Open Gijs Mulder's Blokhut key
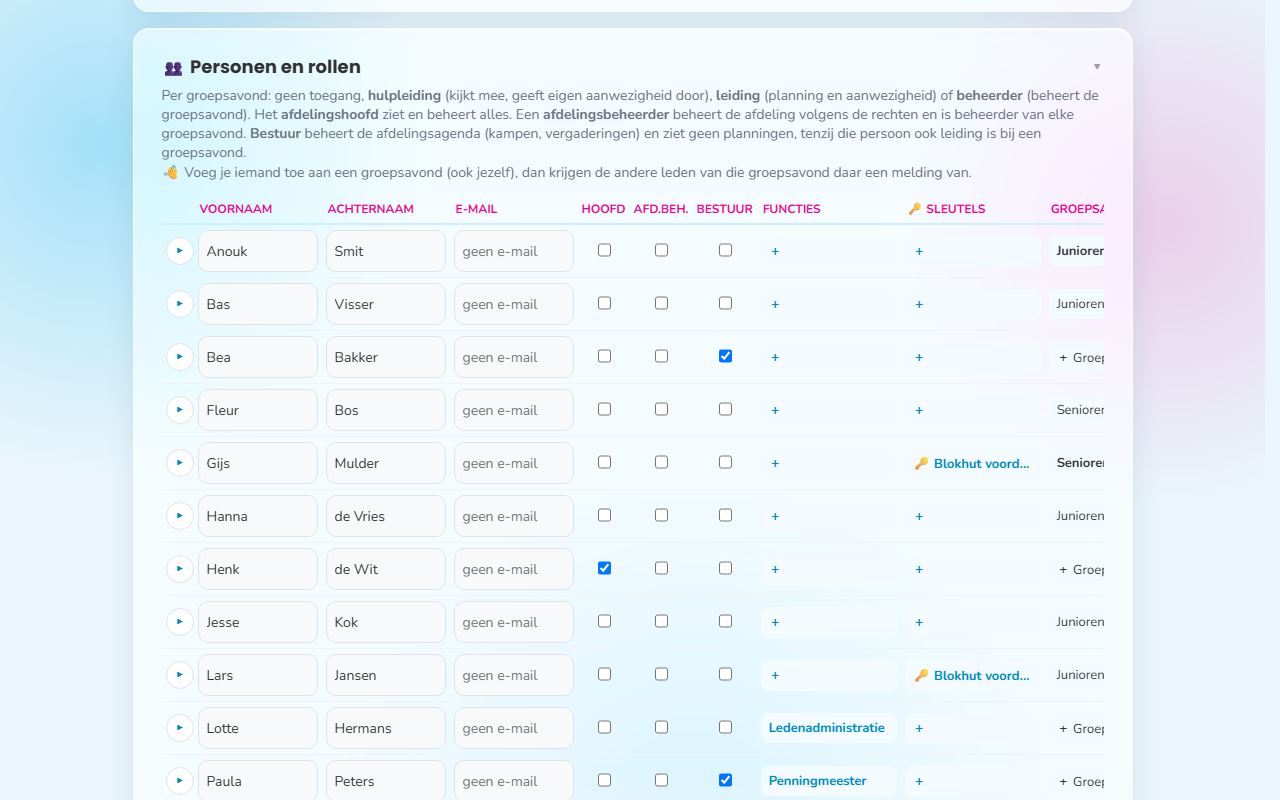 (972, 463)
